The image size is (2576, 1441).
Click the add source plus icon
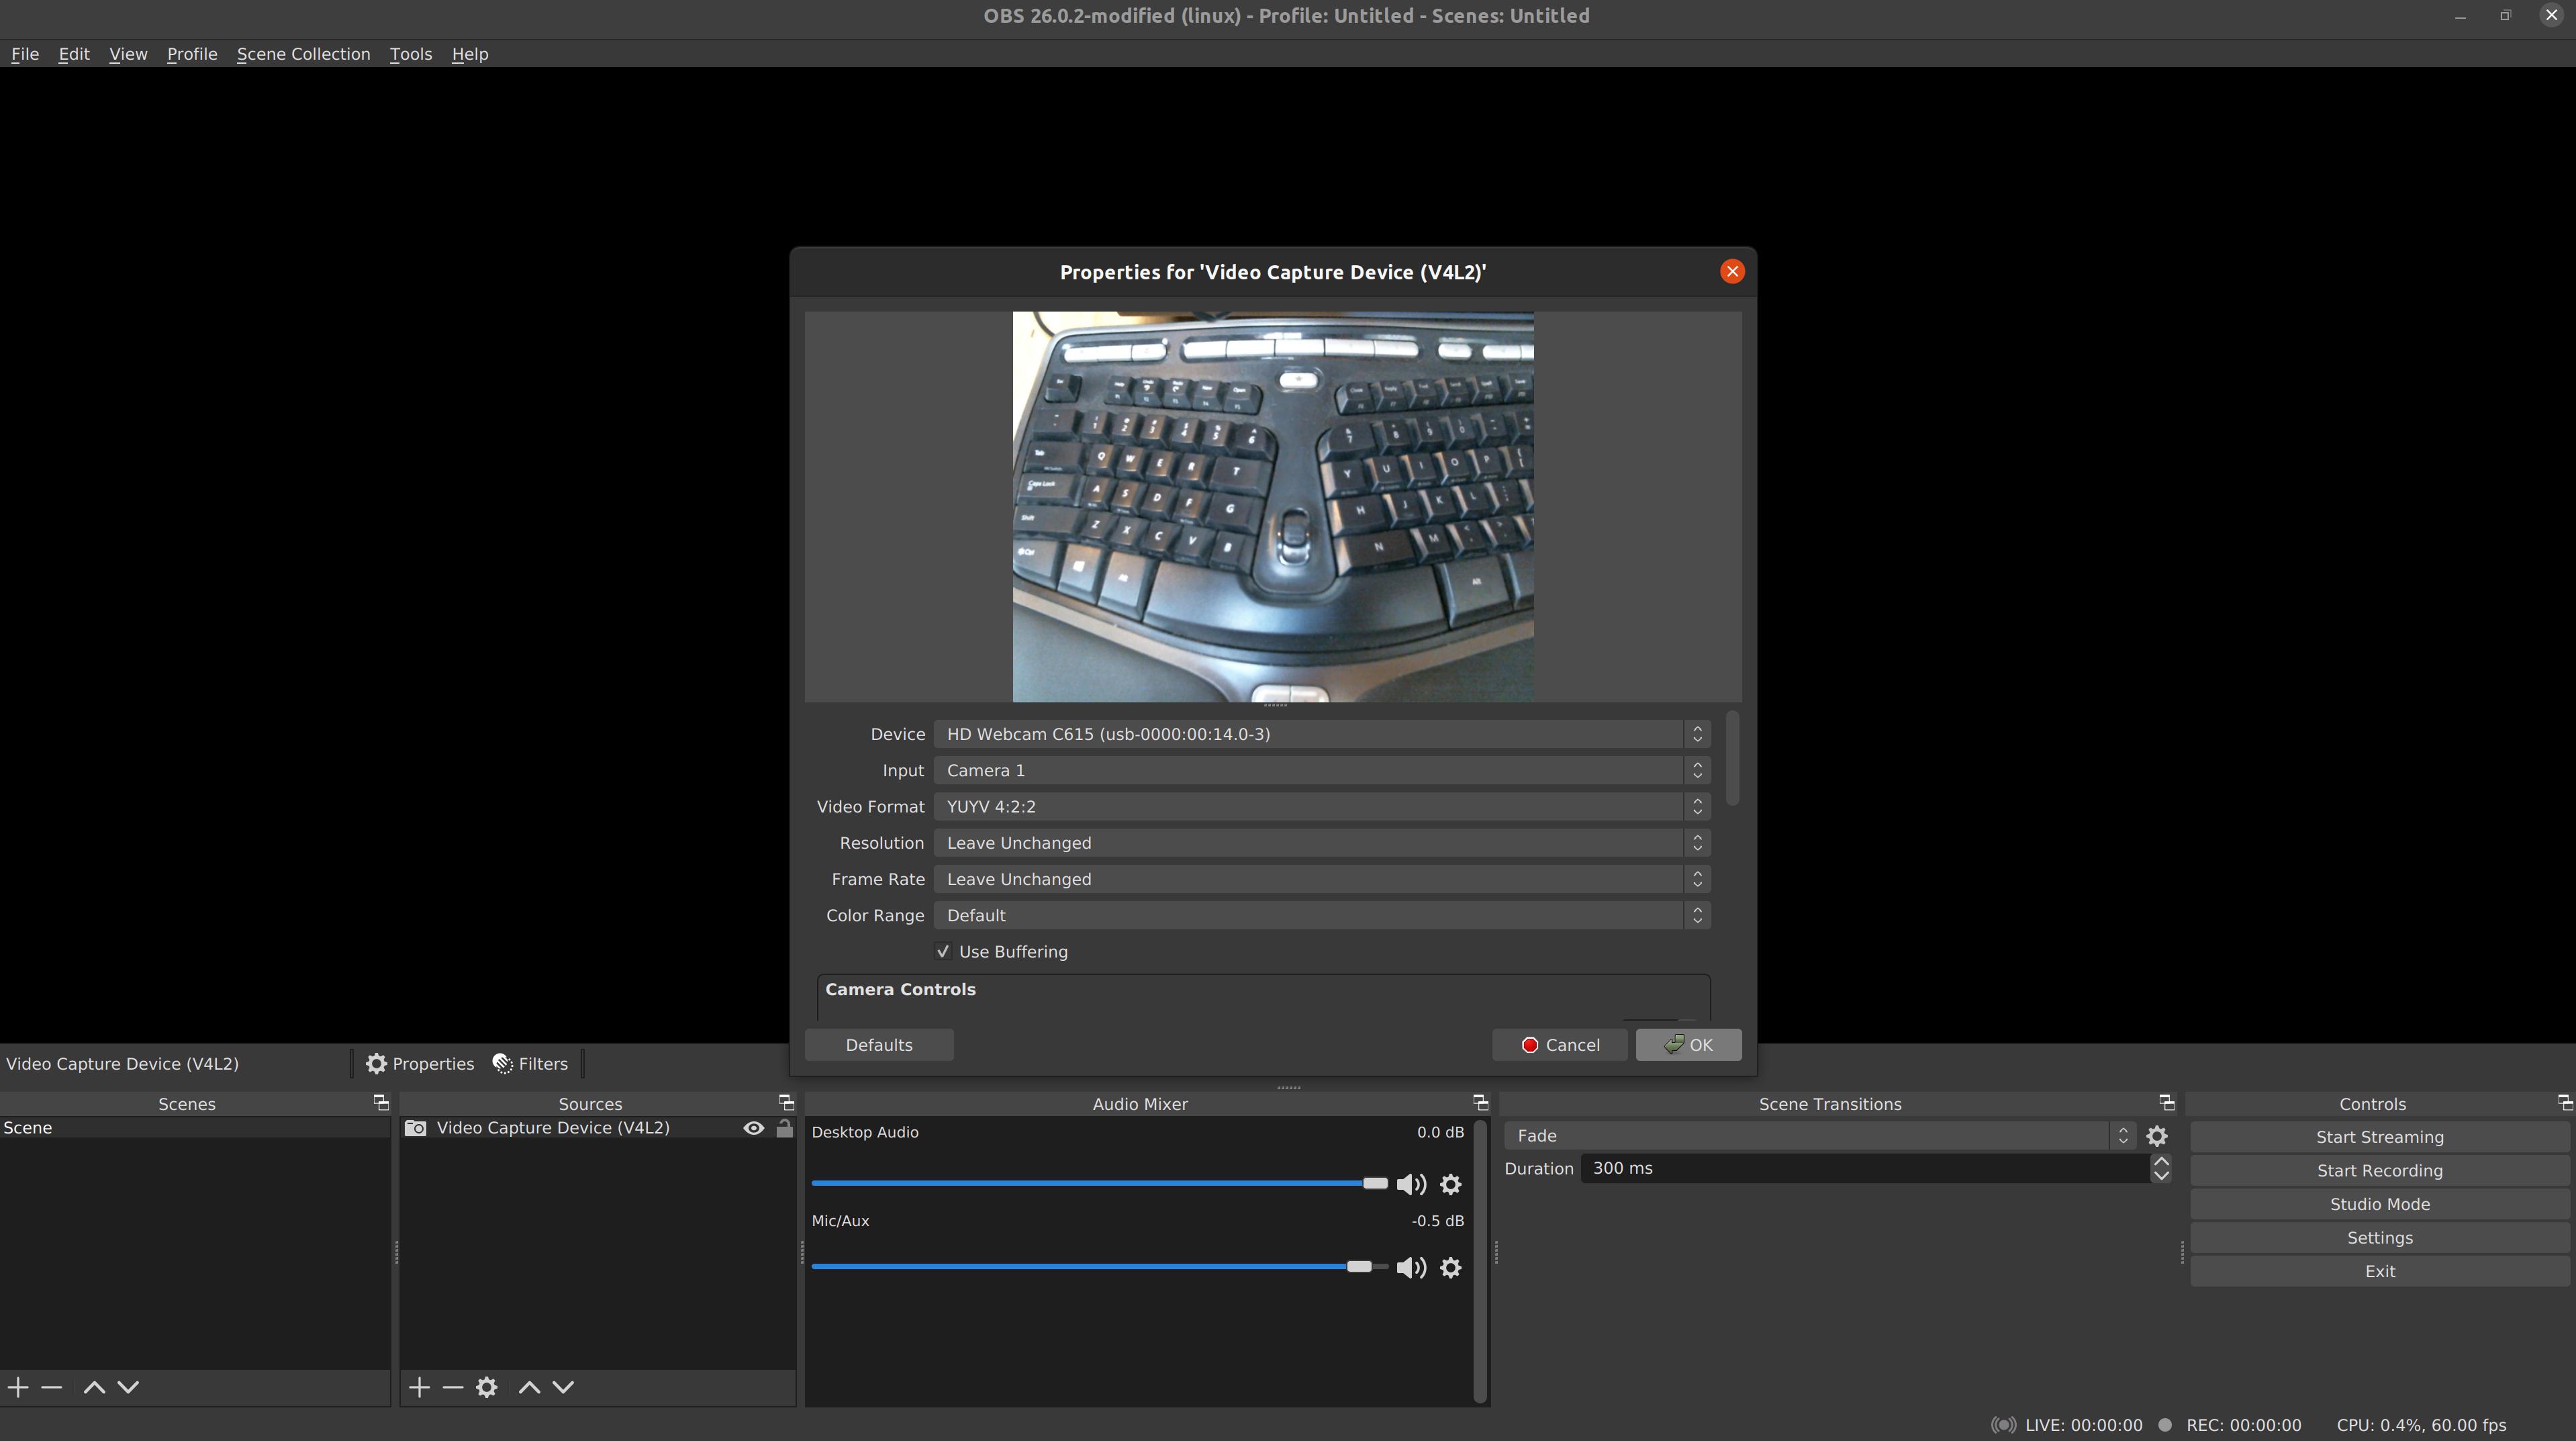[419, 1387]
